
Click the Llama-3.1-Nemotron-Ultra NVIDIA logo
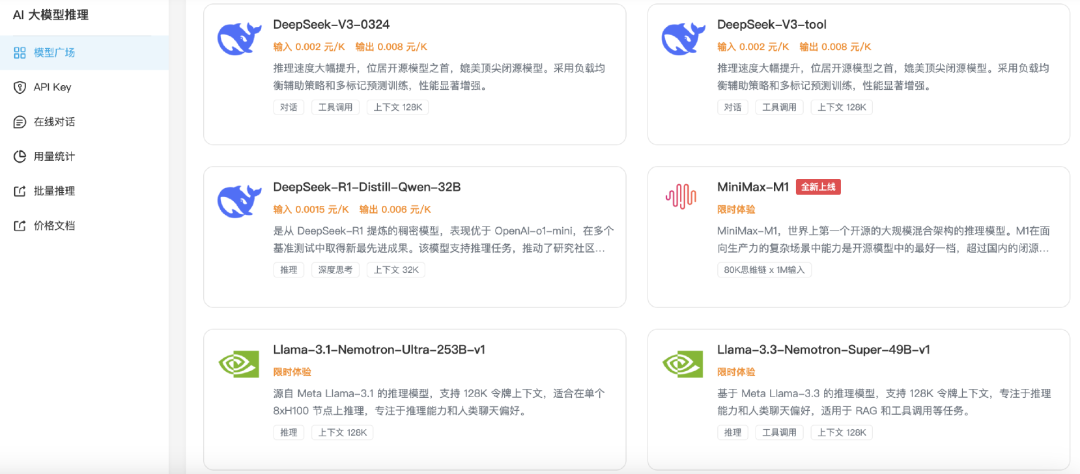pos(238,362)
